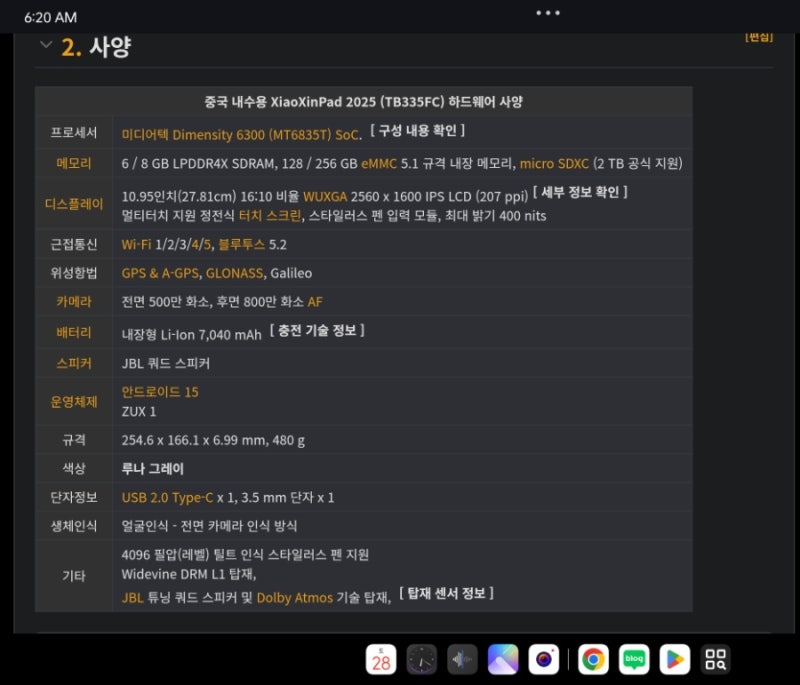The height and width of the screenshot is (685, 800).
Task: Select the '프로세서' row label
Action: (74, 133)
